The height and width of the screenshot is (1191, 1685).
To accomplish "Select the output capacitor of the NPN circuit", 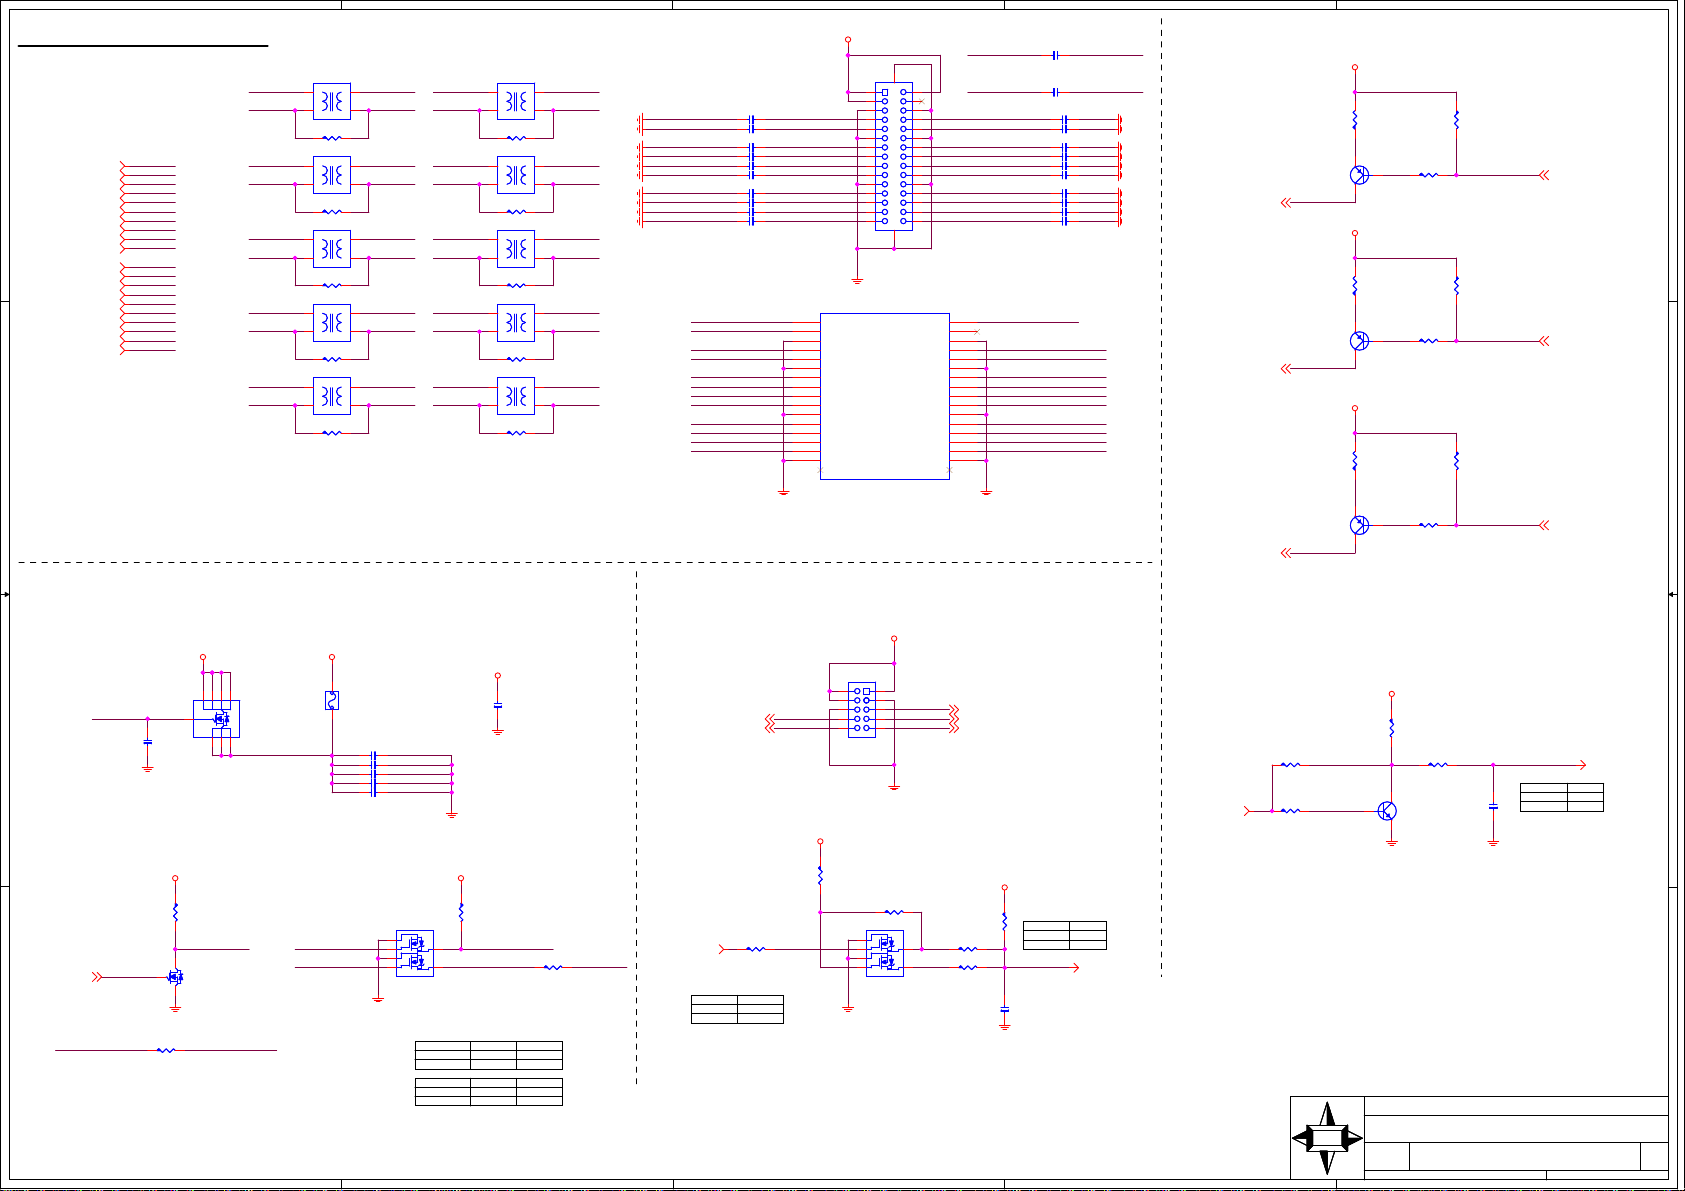I will tap(1493, 806).
